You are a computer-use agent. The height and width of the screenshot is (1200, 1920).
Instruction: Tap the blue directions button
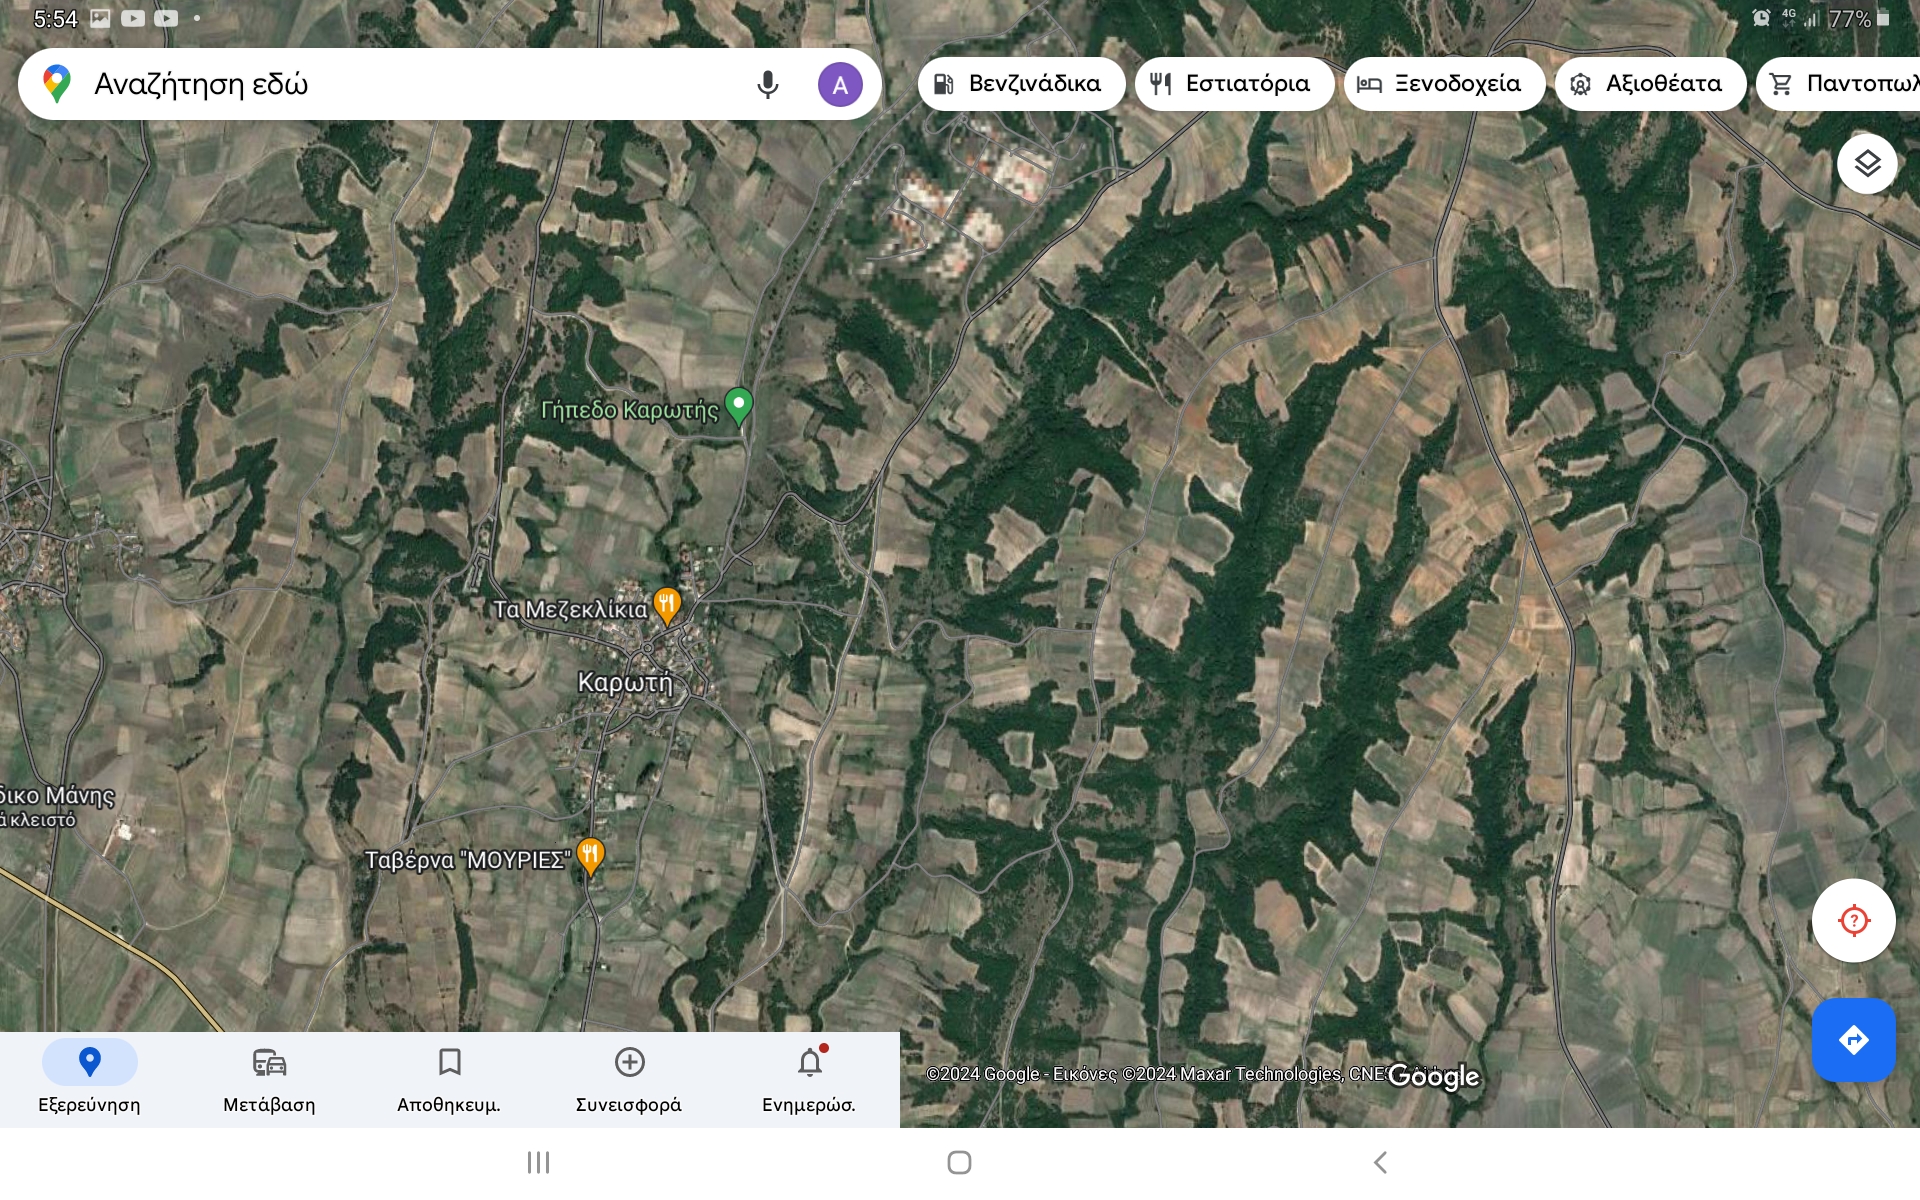[1853, 1040]
